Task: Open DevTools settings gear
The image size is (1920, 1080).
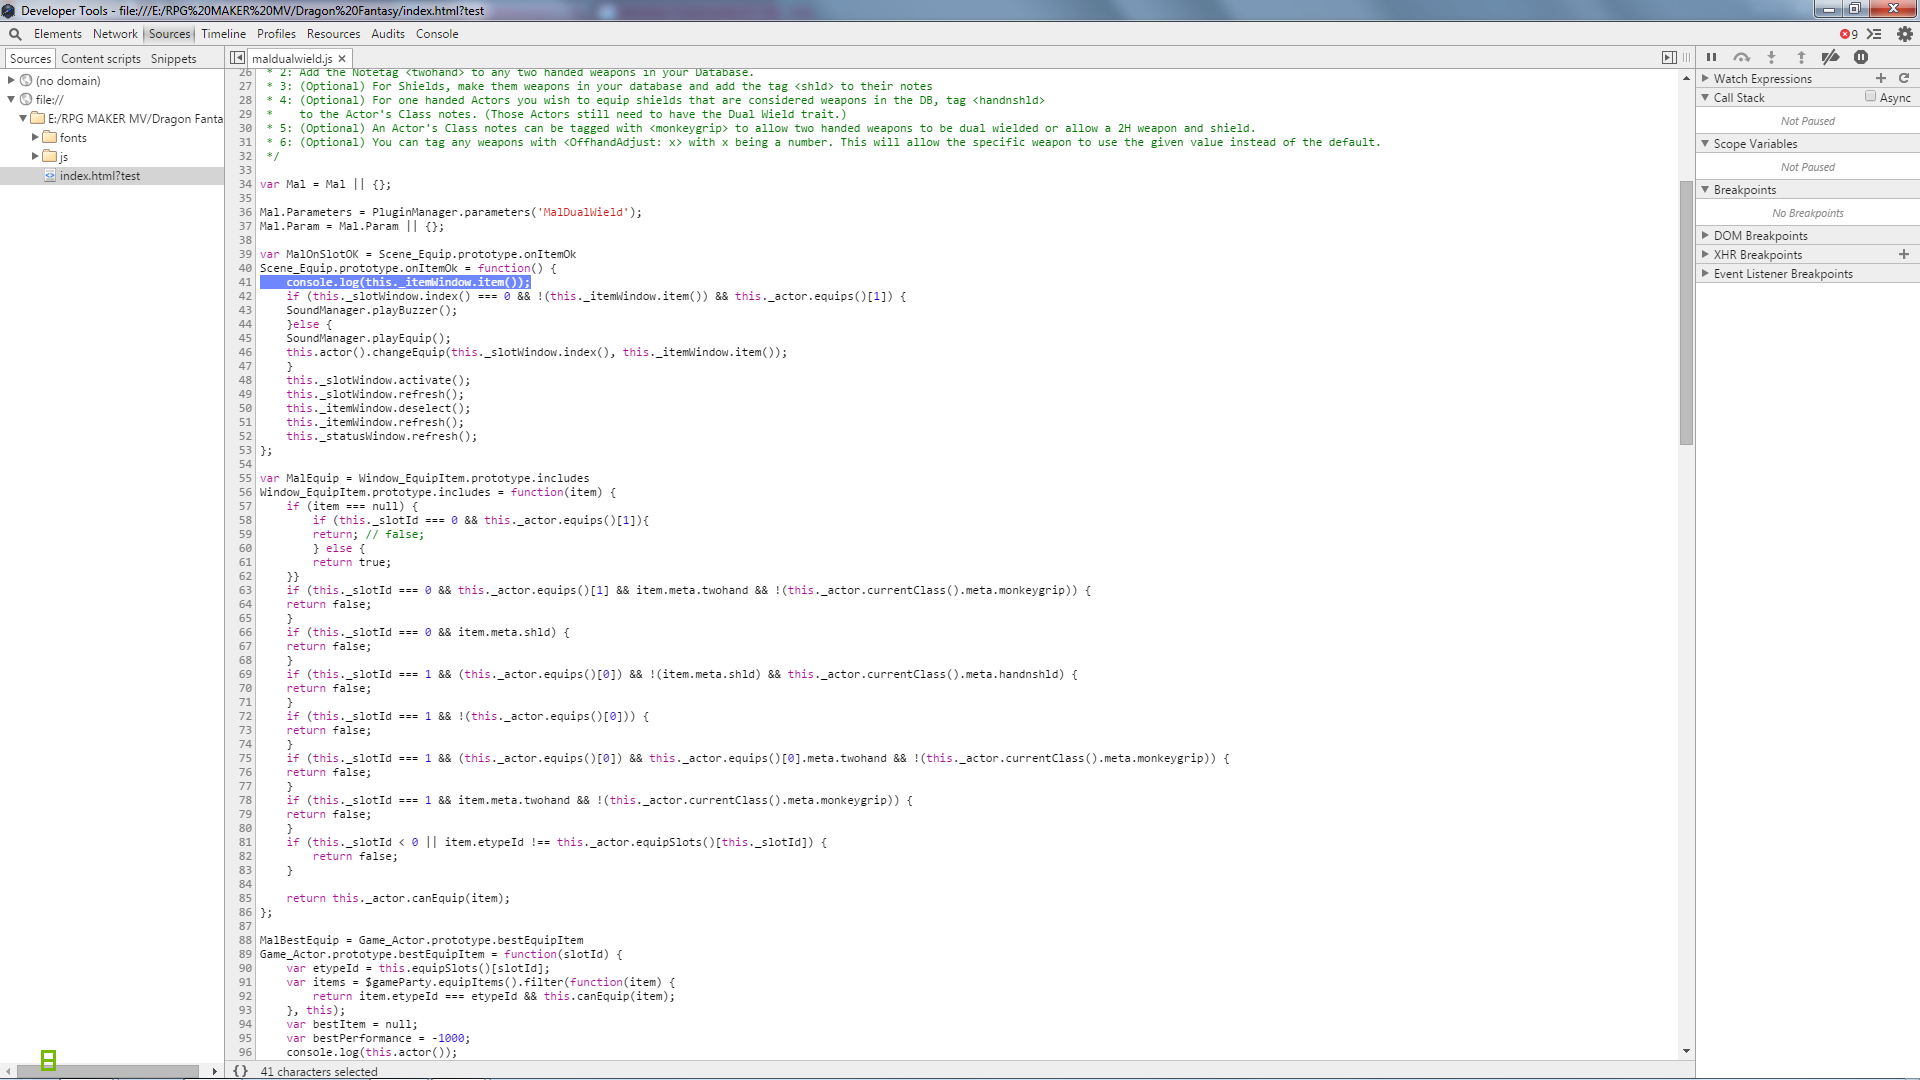Action: 1904,34
